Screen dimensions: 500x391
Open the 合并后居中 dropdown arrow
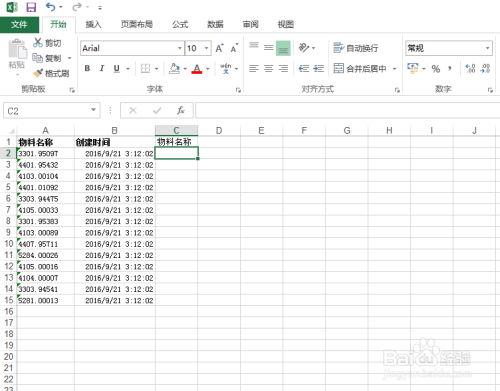point(395,69)
